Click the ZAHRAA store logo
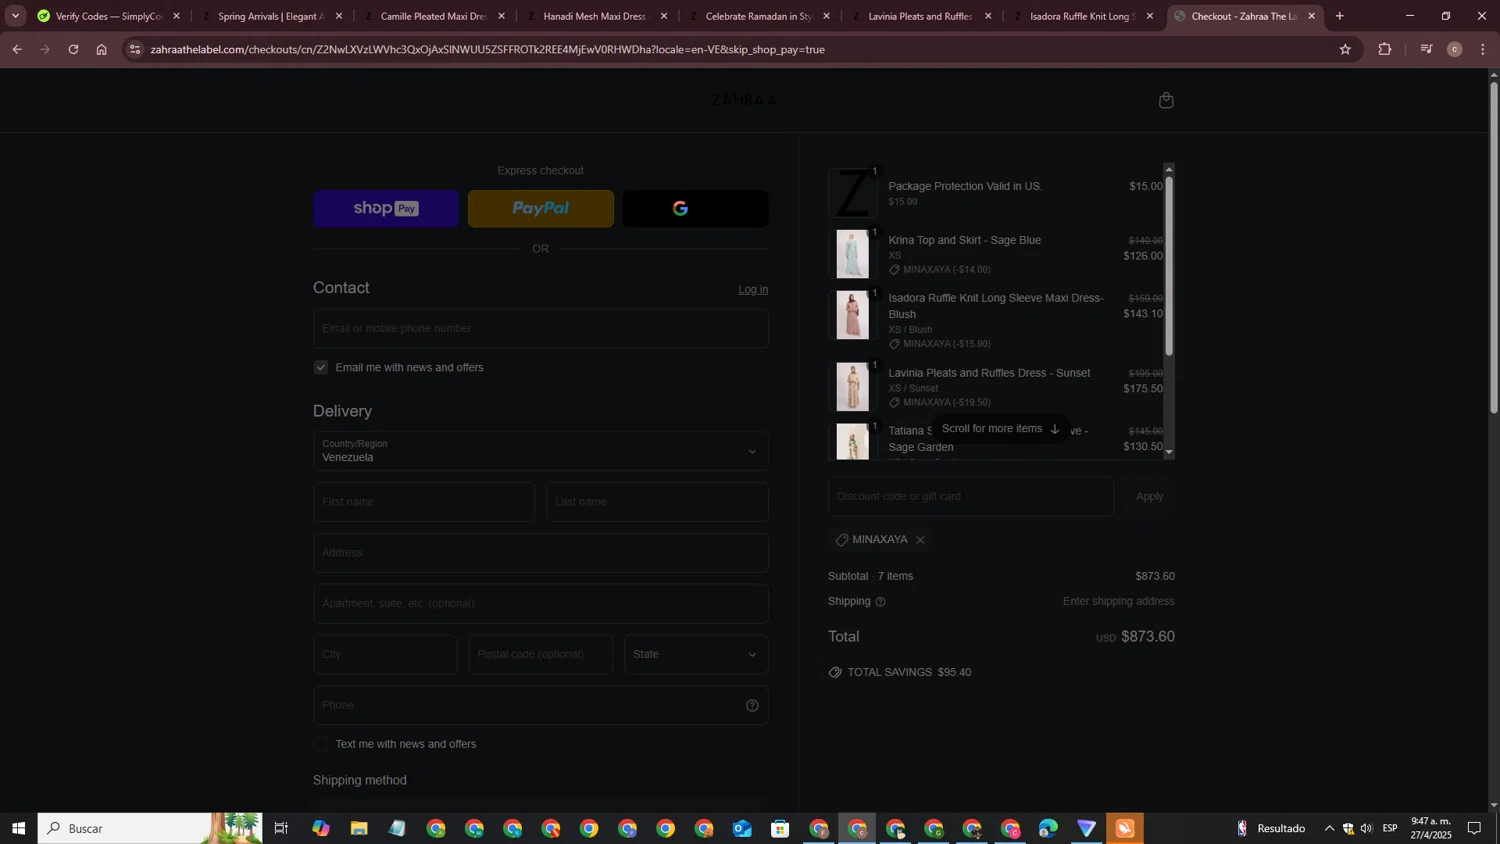1500x844 pixels. (x=745, y=100)
